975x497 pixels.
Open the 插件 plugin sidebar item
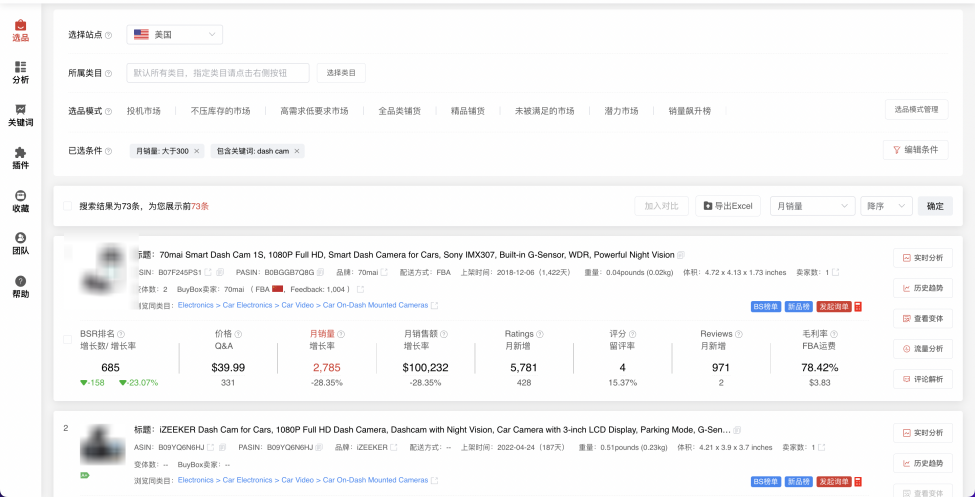(x=21, y=159)
